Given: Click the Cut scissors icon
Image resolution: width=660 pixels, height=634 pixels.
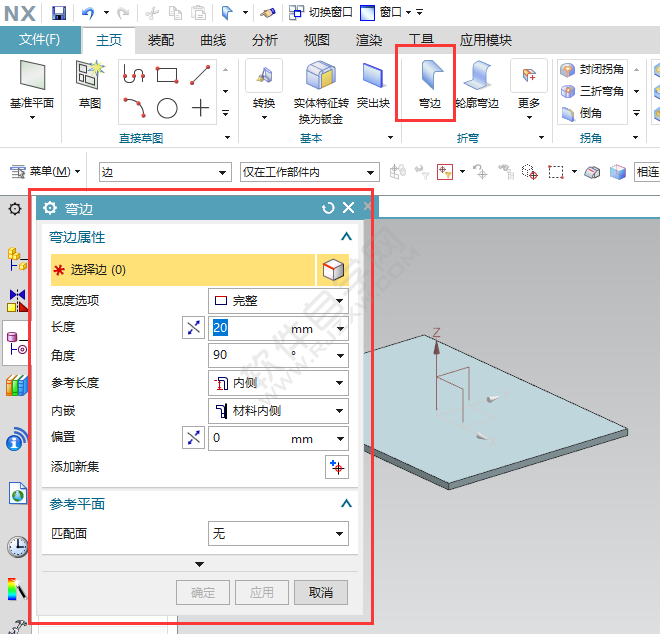Looking at the screenshot, I should coord(152,13).
